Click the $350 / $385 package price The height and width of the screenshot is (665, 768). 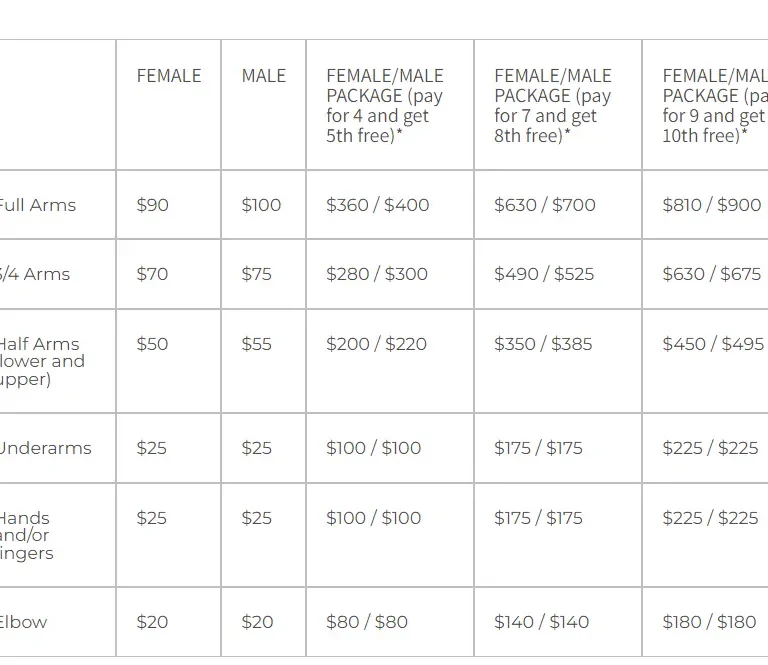pos(543,344)
